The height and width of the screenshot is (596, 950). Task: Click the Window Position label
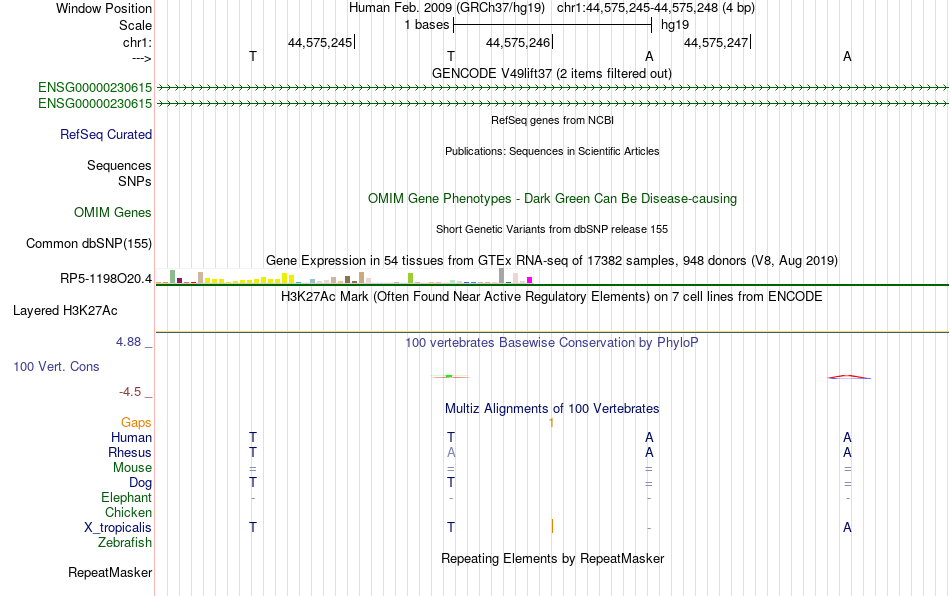coord(104,8)
